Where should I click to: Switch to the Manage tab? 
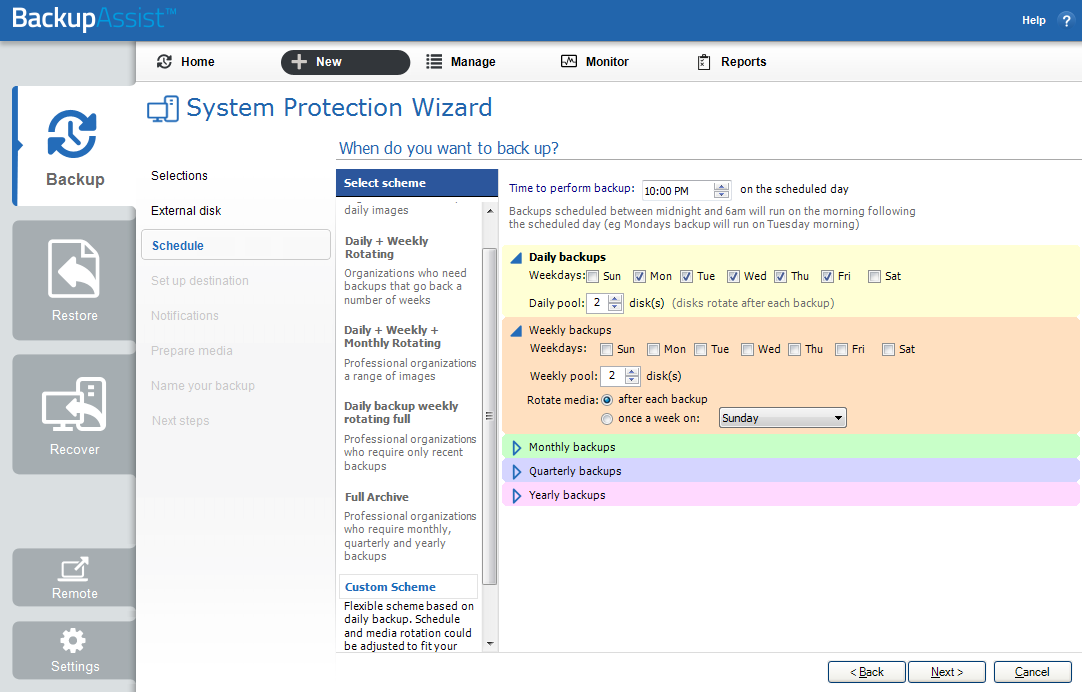[x=461, y=61]
